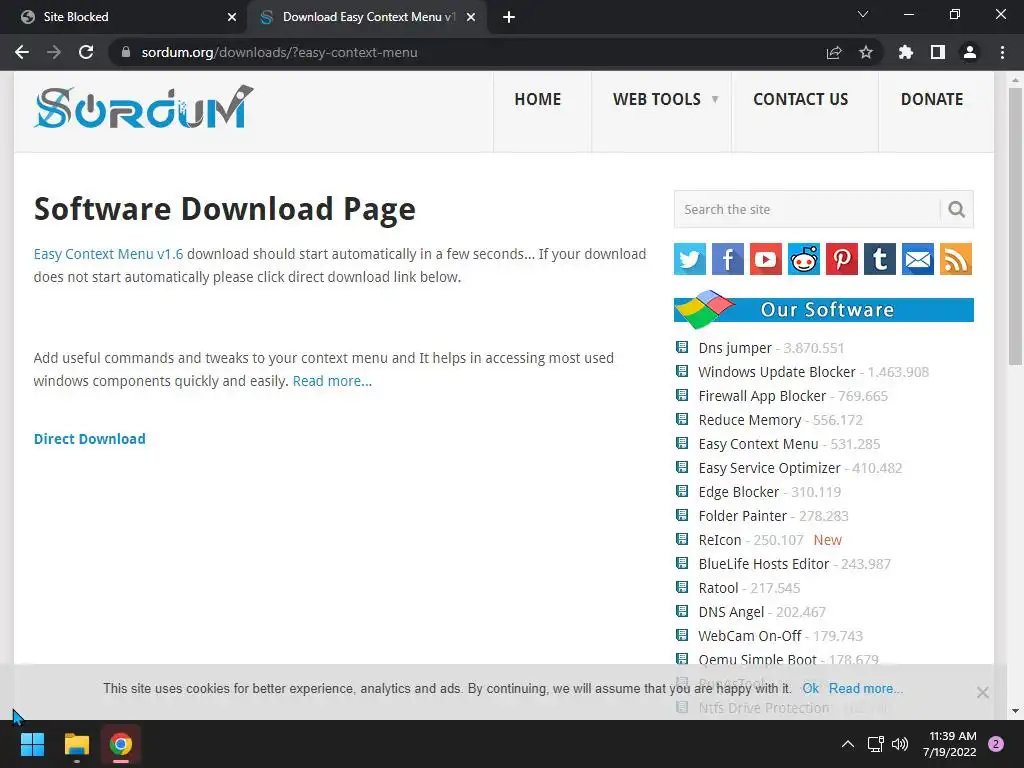The width and height of the screenshot is (1024, 768).
Task: Accept cookies with Ok
Action: coord(810,688)
